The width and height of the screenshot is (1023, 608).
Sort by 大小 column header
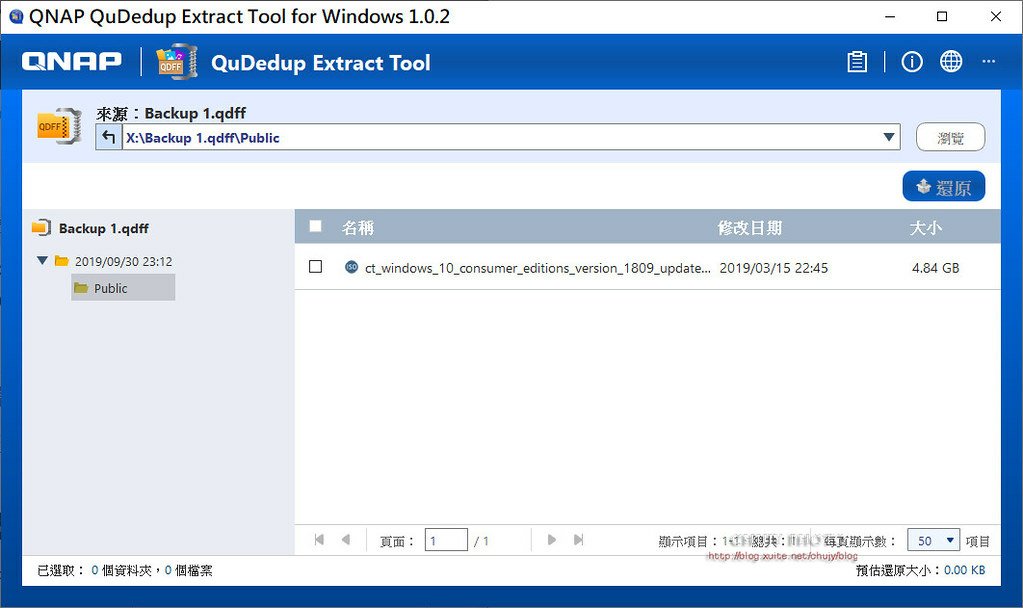pos(926,228)
